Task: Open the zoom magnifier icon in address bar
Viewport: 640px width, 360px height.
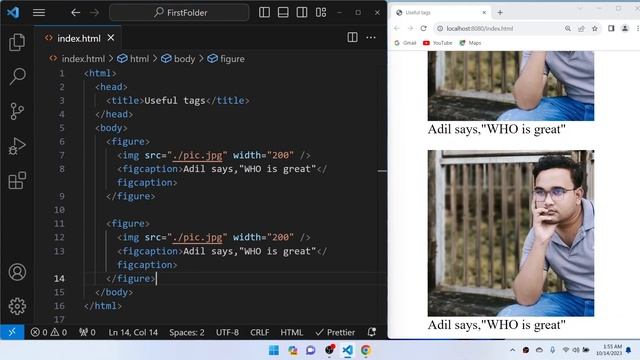Action: (568, 28)
